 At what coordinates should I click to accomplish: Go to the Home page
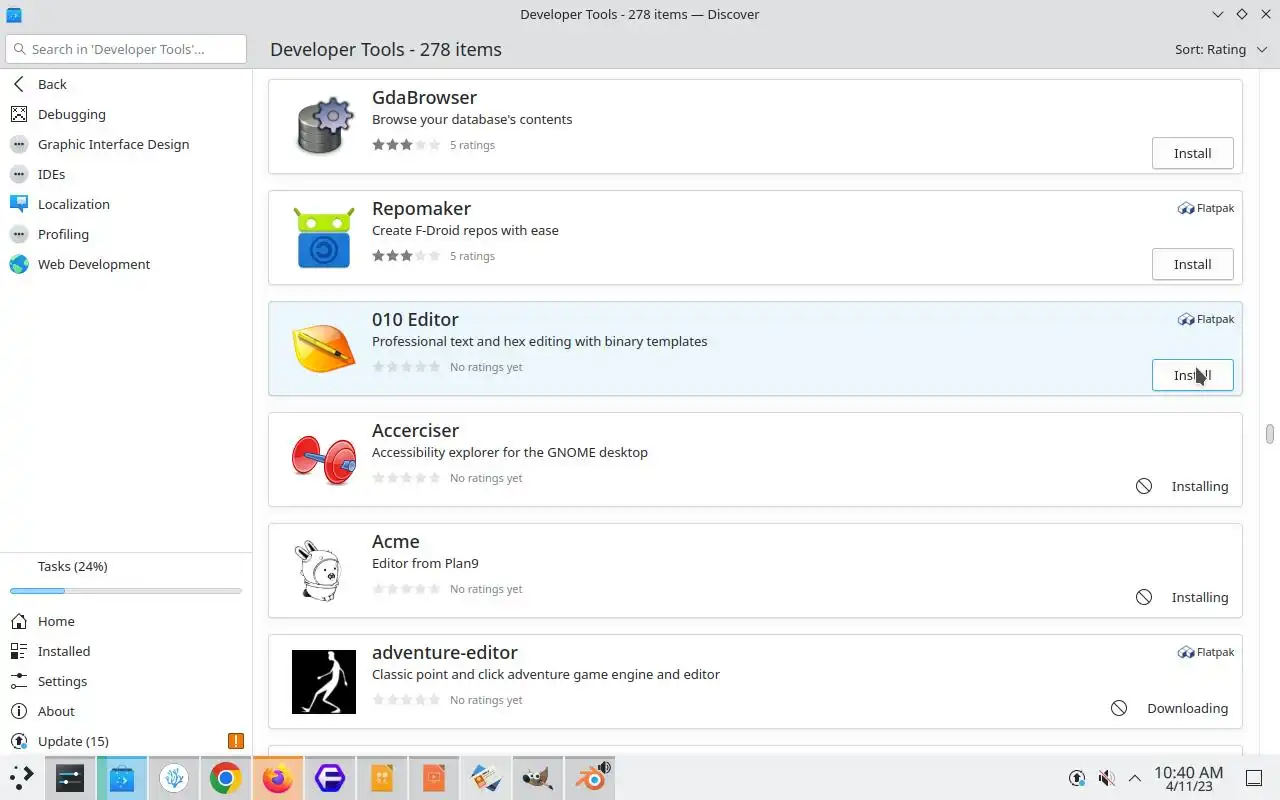pyautogui.click(x=126, y=621)
